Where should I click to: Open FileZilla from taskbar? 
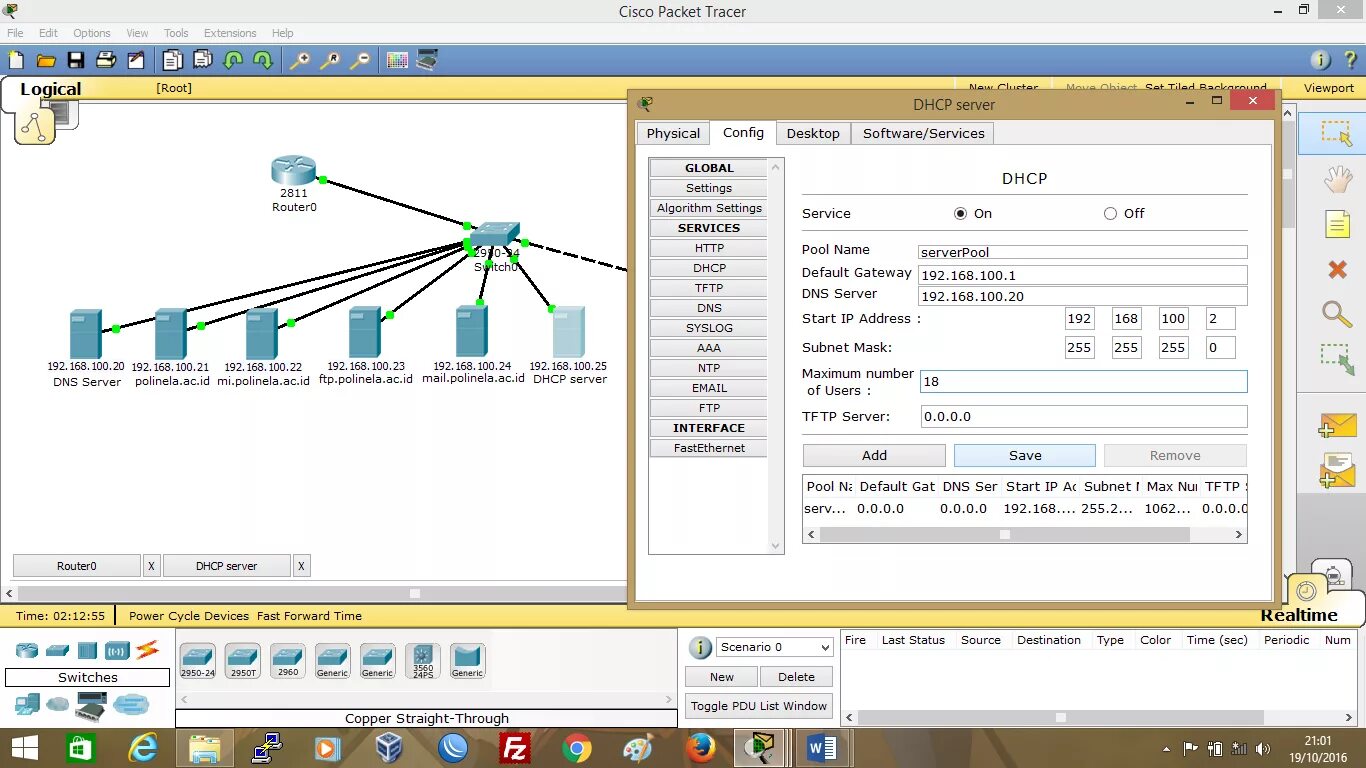[514, 747]
